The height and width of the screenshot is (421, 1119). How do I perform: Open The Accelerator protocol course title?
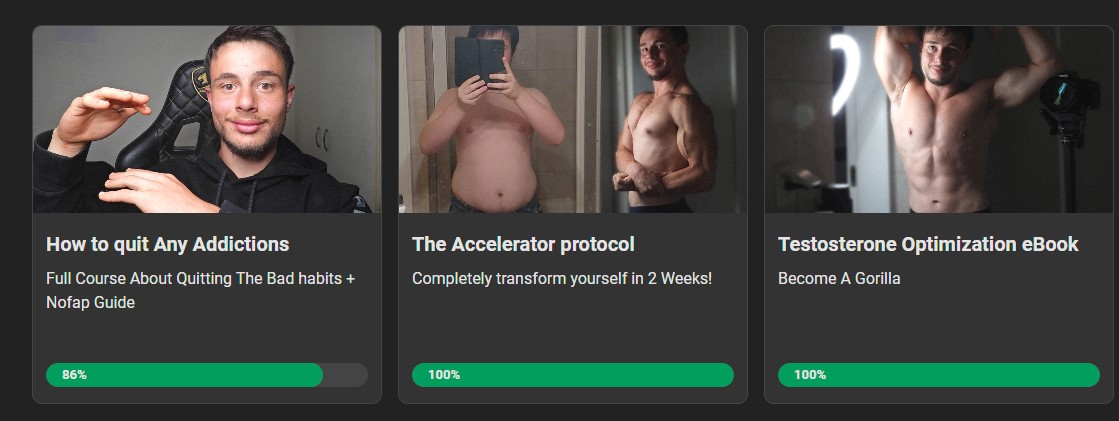(x=523, y=244)
